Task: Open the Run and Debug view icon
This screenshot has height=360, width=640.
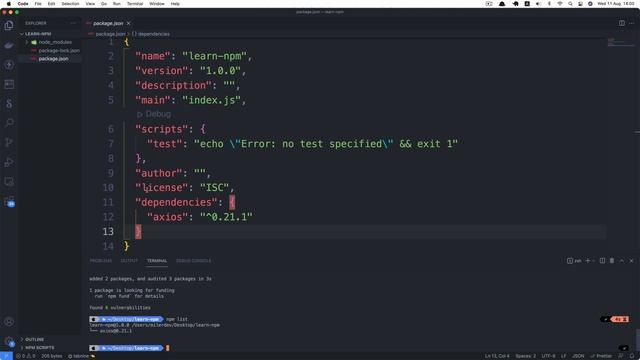Action: click(x=9, y=162)
